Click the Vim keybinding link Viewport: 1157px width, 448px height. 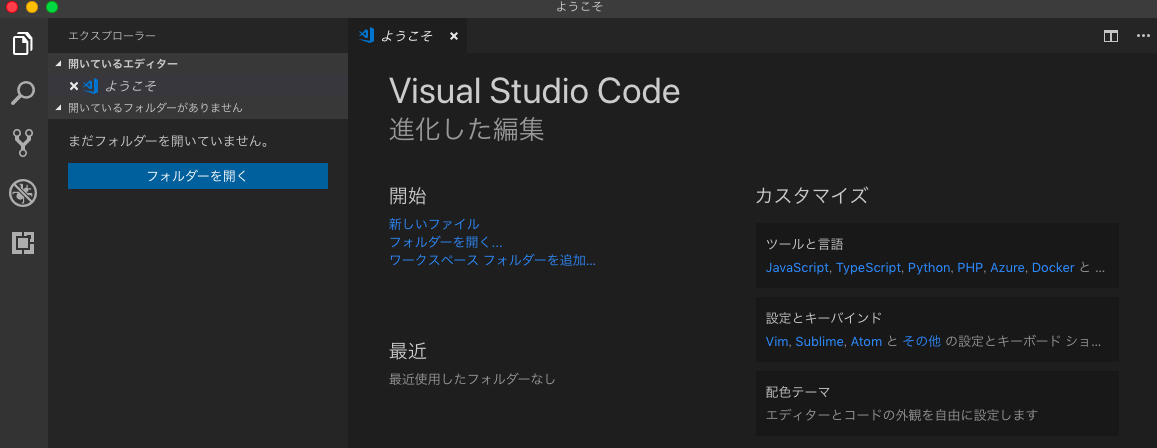[778, 342]
